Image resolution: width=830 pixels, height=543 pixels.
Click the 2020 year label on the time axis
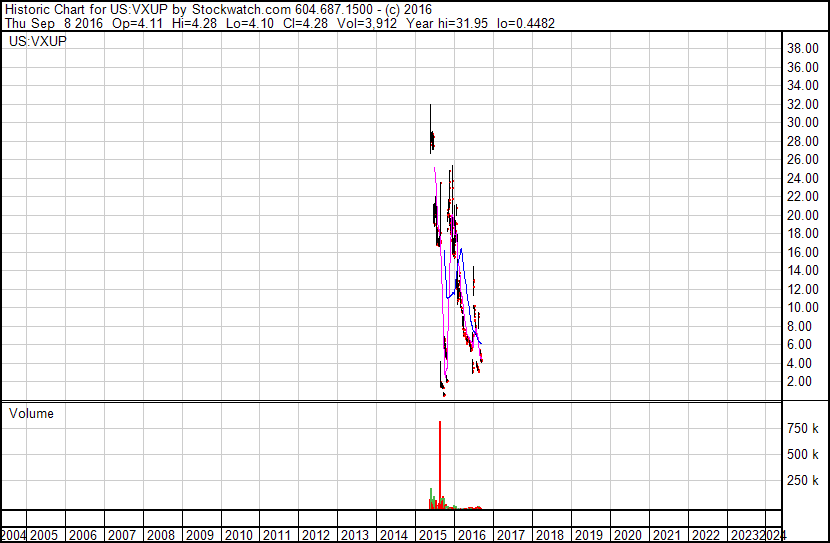628,536
